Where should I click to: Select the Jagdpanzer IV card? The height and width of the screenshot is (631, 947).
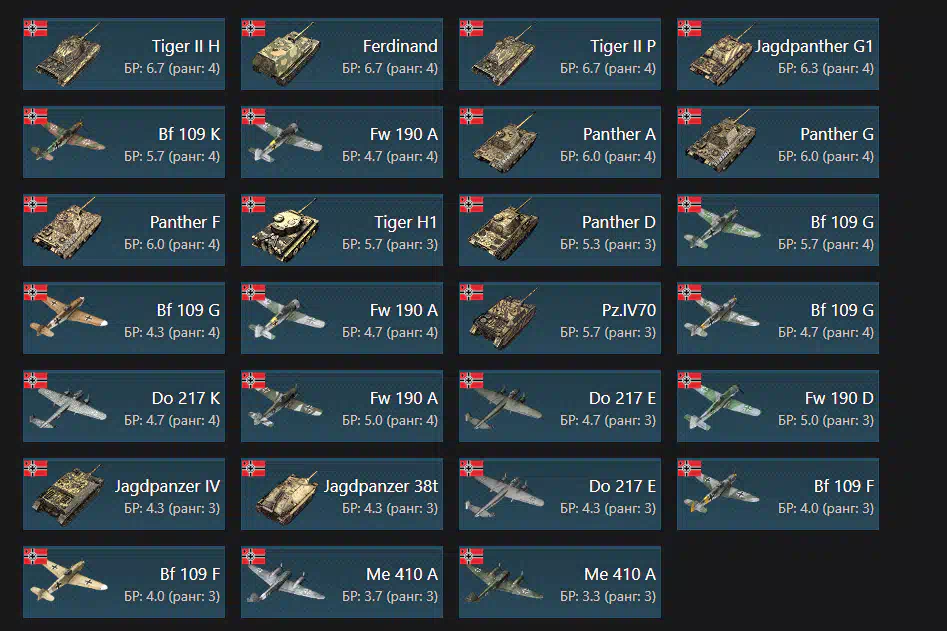pos(124,495)
